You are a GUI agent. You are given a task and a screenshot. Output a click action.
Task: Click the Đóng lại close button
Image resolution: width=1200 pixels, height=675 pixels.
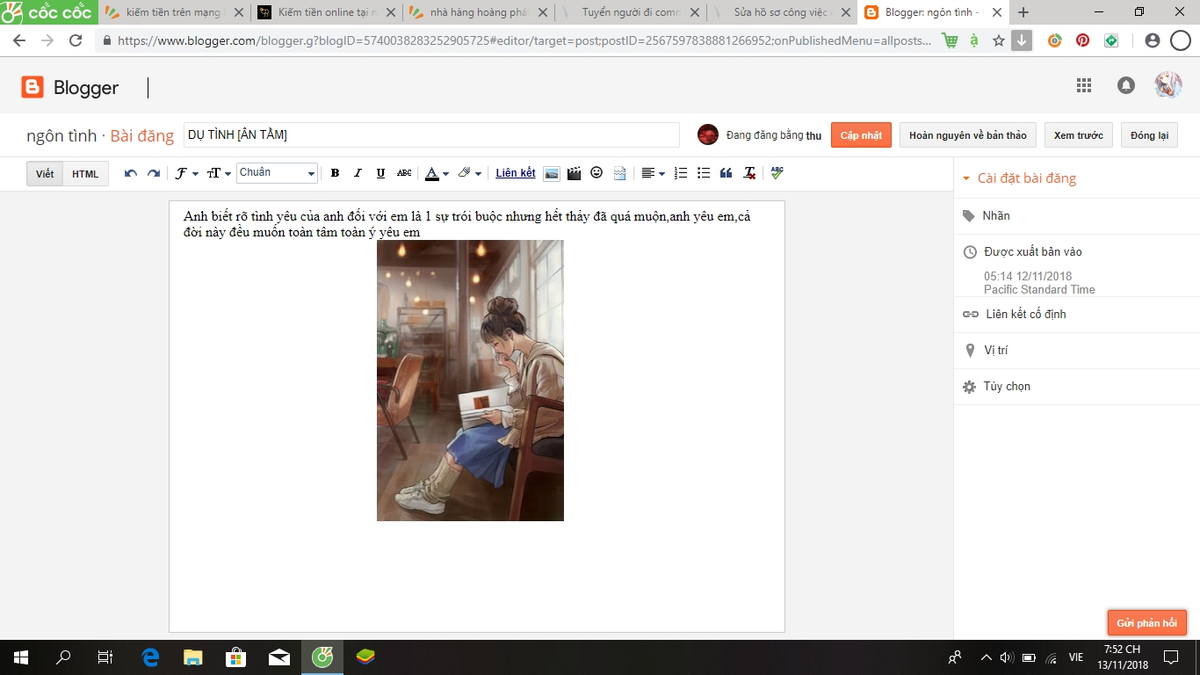1149,135
